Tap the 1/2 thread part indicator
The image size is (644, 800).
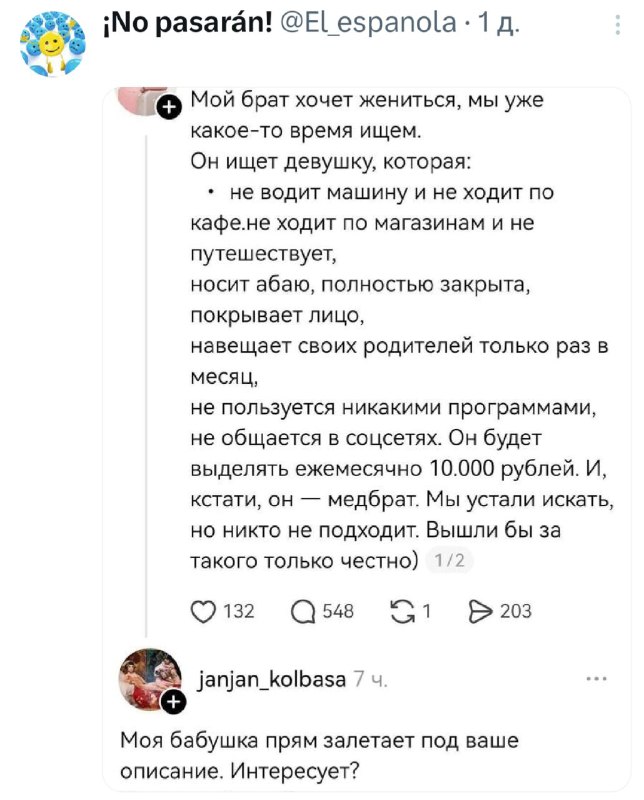pyautogui.click(x=449, y=561)
